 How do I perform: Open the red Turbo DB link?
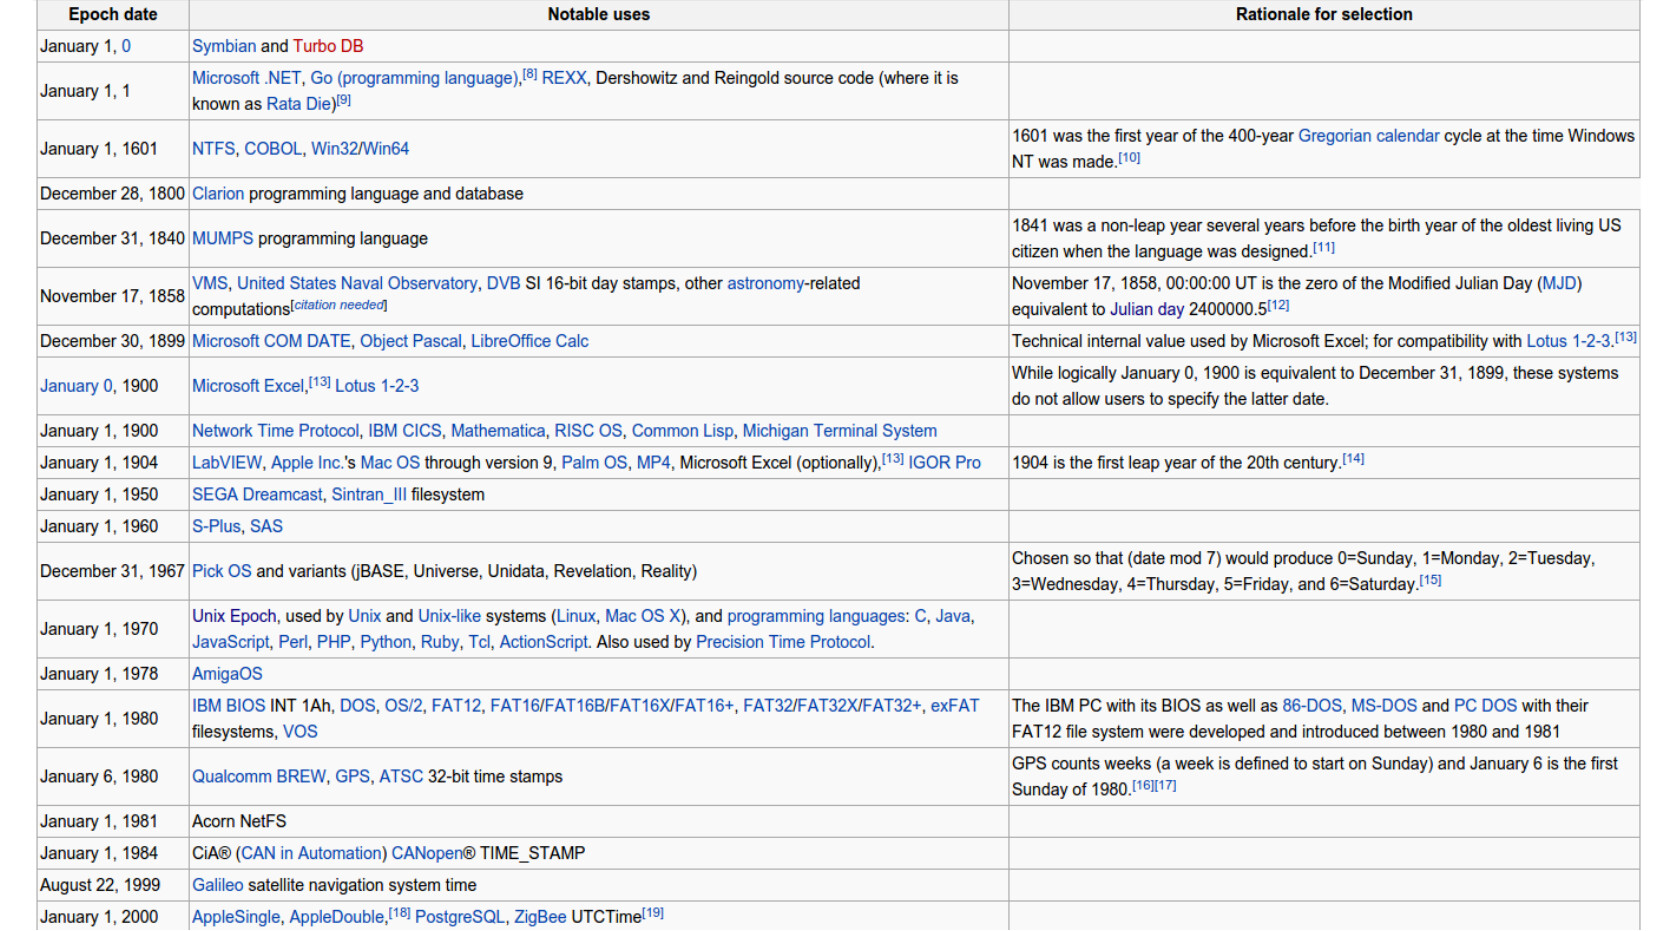328,46
